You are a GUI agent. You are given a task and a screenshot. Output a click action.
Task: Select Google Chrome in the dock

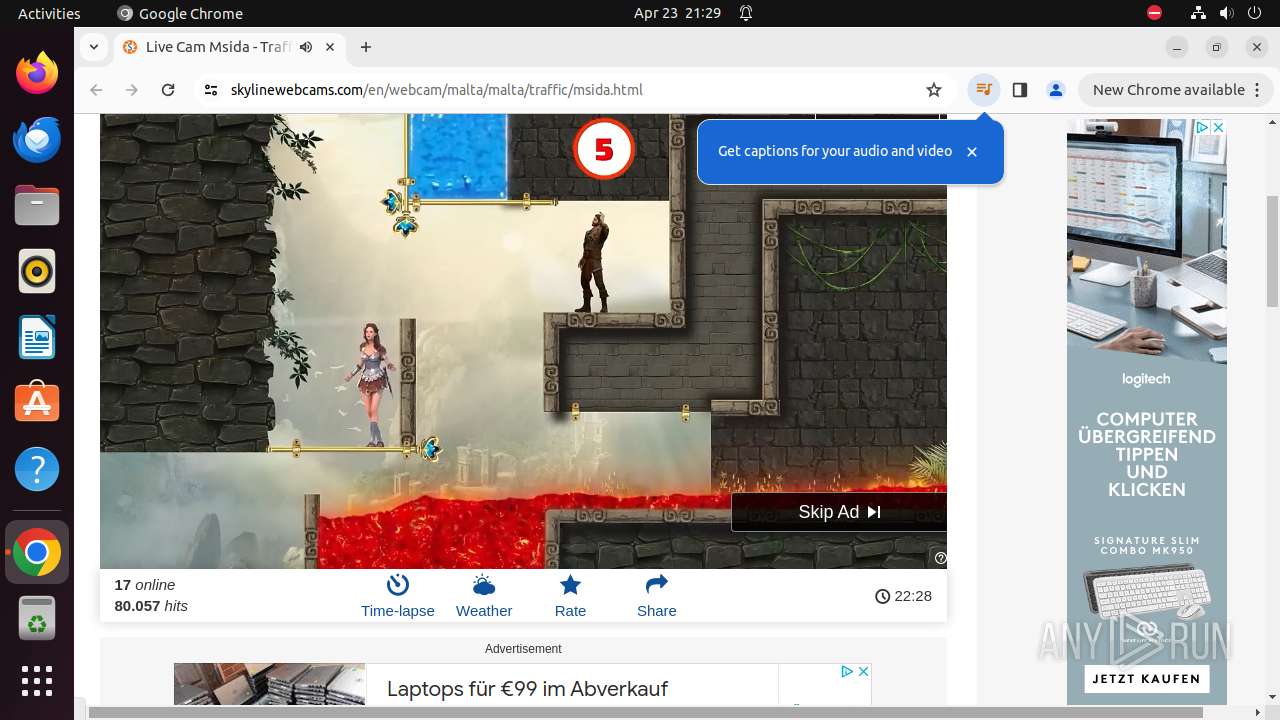[37, 552]
